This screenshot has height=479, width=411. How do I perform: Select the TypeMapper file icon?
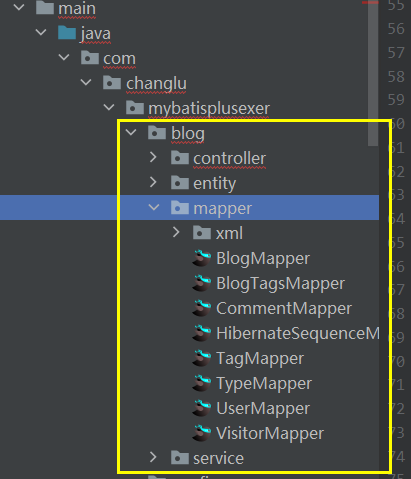click(202, 383)
